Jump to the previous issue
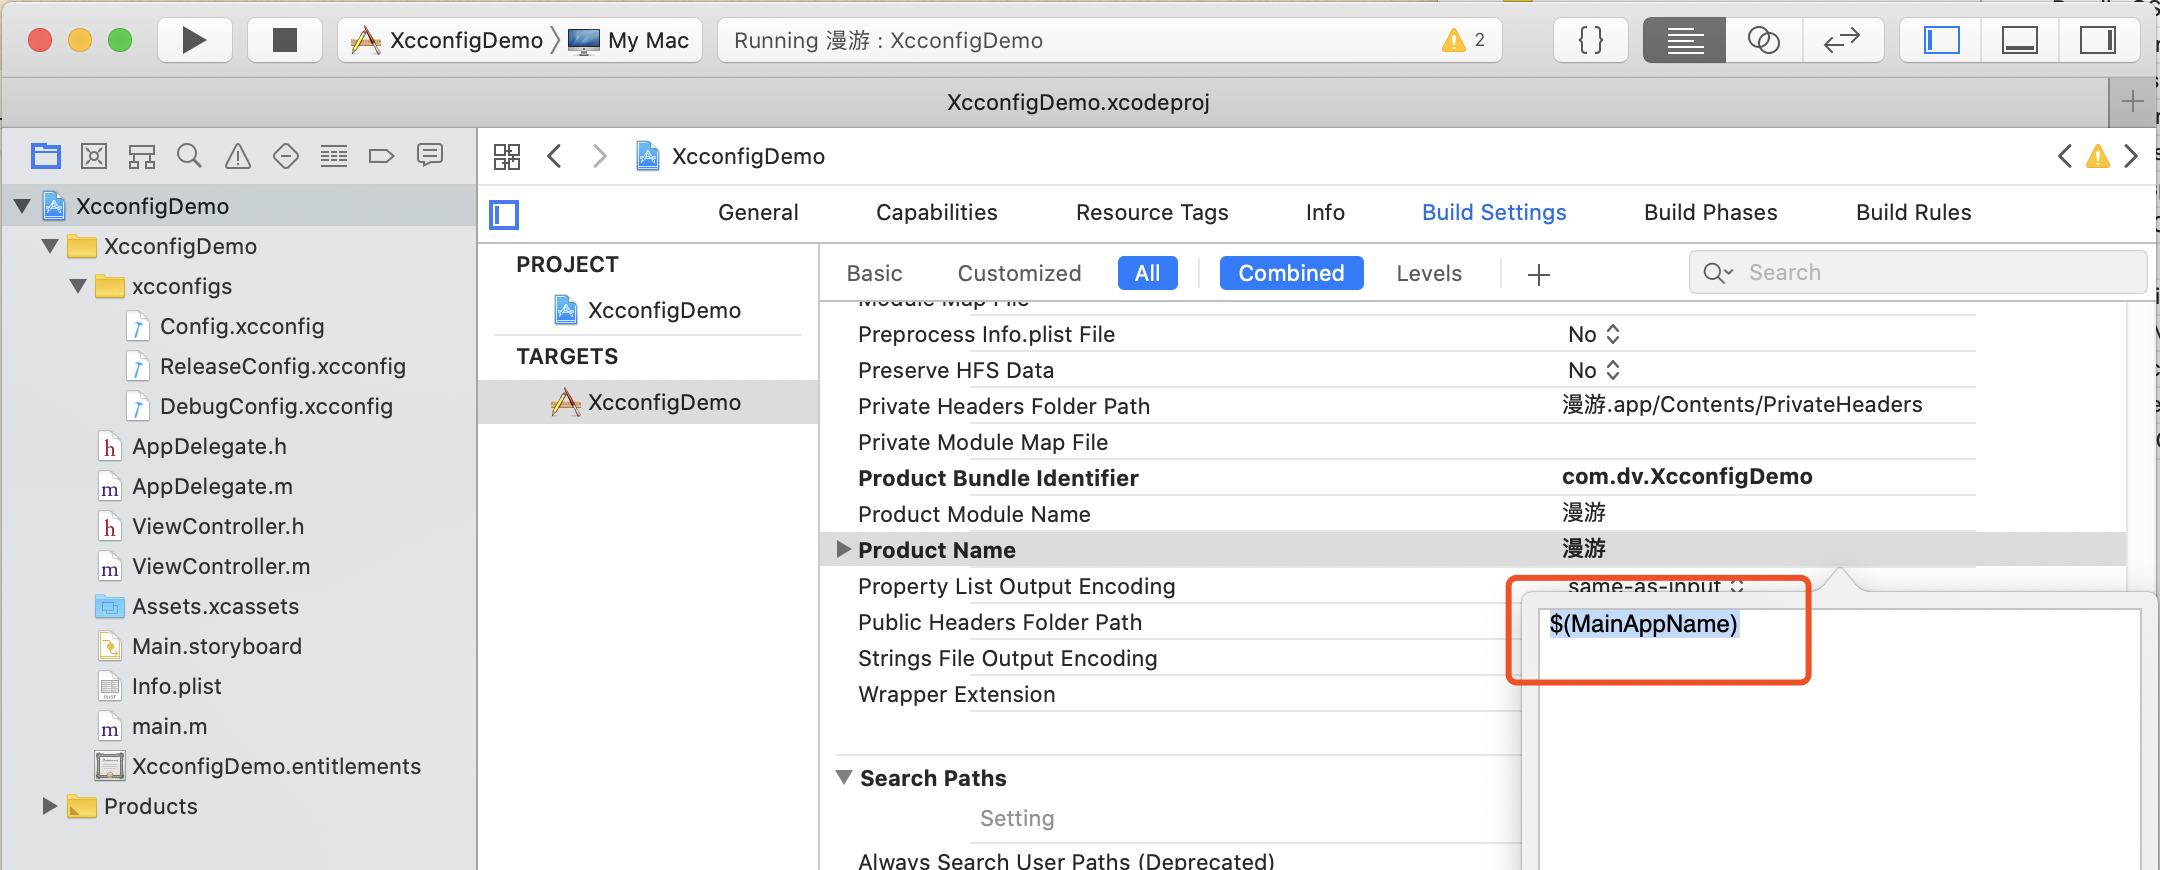 (2064, 156)
